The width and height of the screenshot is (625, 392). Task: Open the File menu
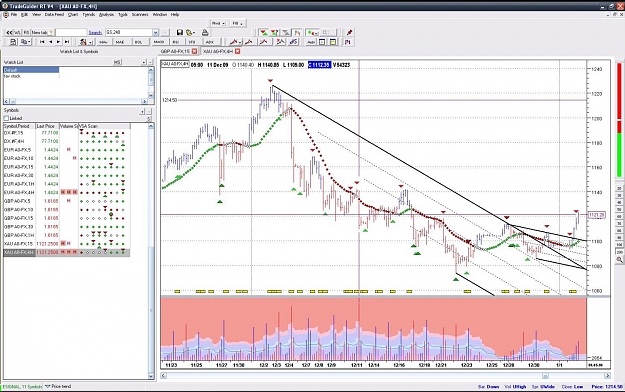tap(14, 14)
